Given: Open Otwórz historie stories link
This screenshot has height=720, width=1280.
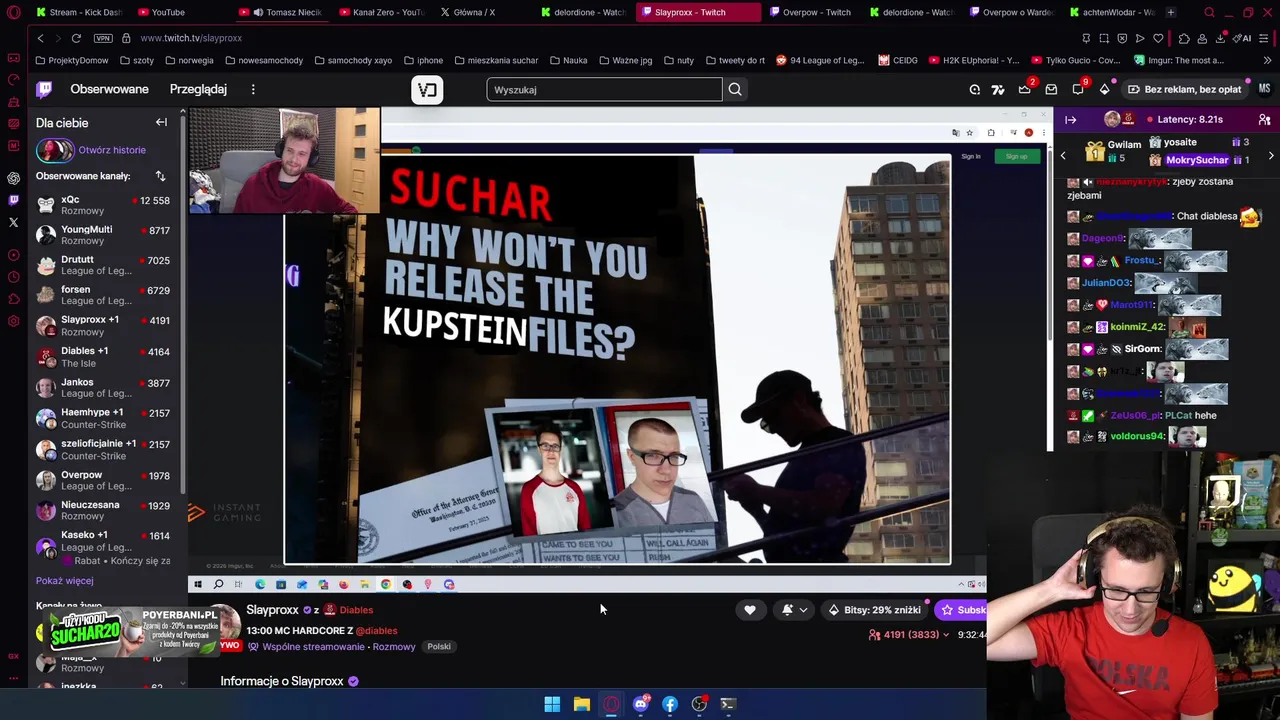Looking at the screenshot, I should click(x=112, y=150).
